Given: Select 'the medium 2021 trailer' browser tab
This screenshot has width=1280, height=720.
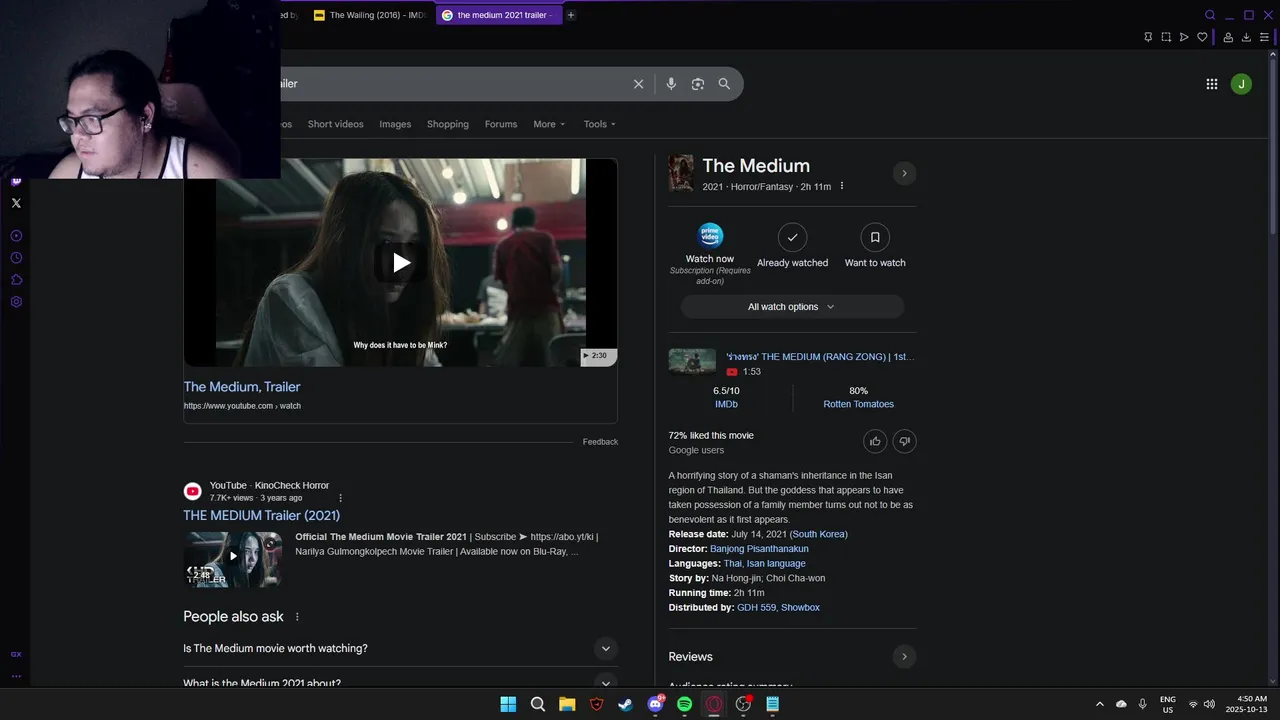Looking at the screenshot, I should pos(498,15).
